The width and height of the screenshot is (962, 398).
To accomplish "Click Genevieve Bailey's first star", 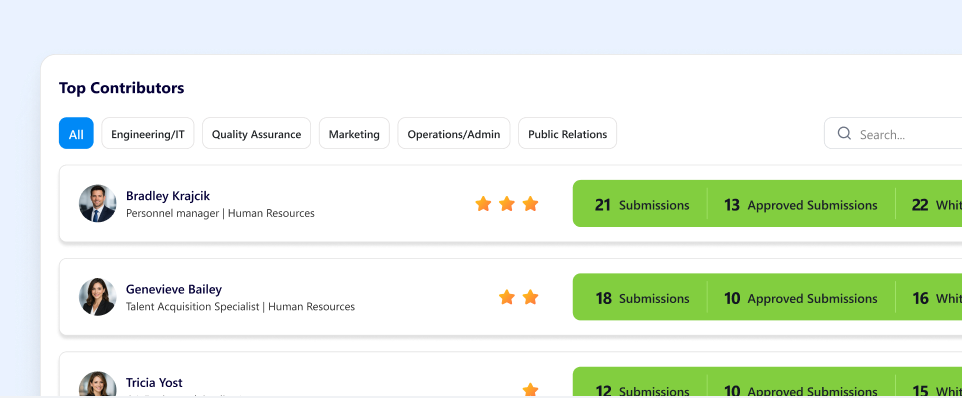I will pos(507,297).
